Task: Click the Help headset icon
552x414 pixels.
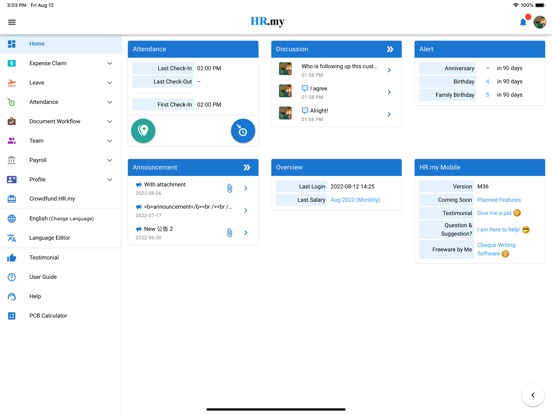Action: [x=12, y=296]
